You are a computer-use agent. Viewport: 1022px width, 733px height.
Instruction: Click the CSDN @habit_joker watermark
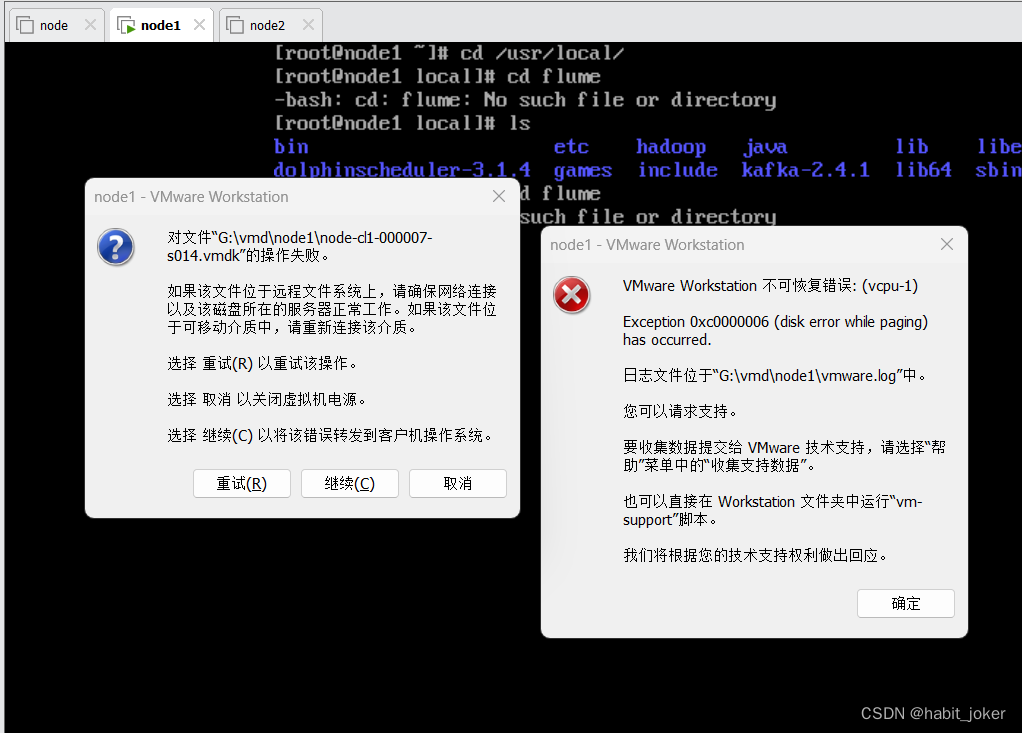933,713
